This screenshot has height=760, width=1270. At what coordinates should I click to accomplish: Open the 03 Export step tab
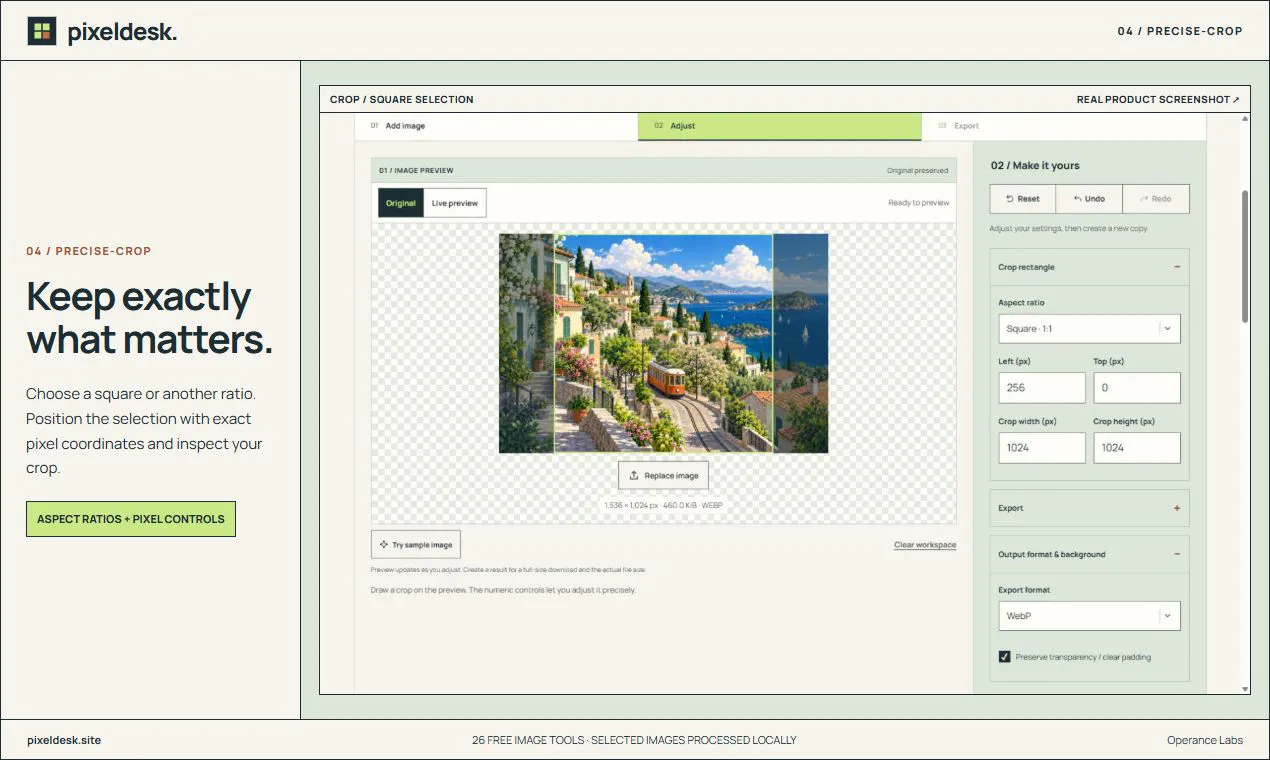pos(1064,126)
